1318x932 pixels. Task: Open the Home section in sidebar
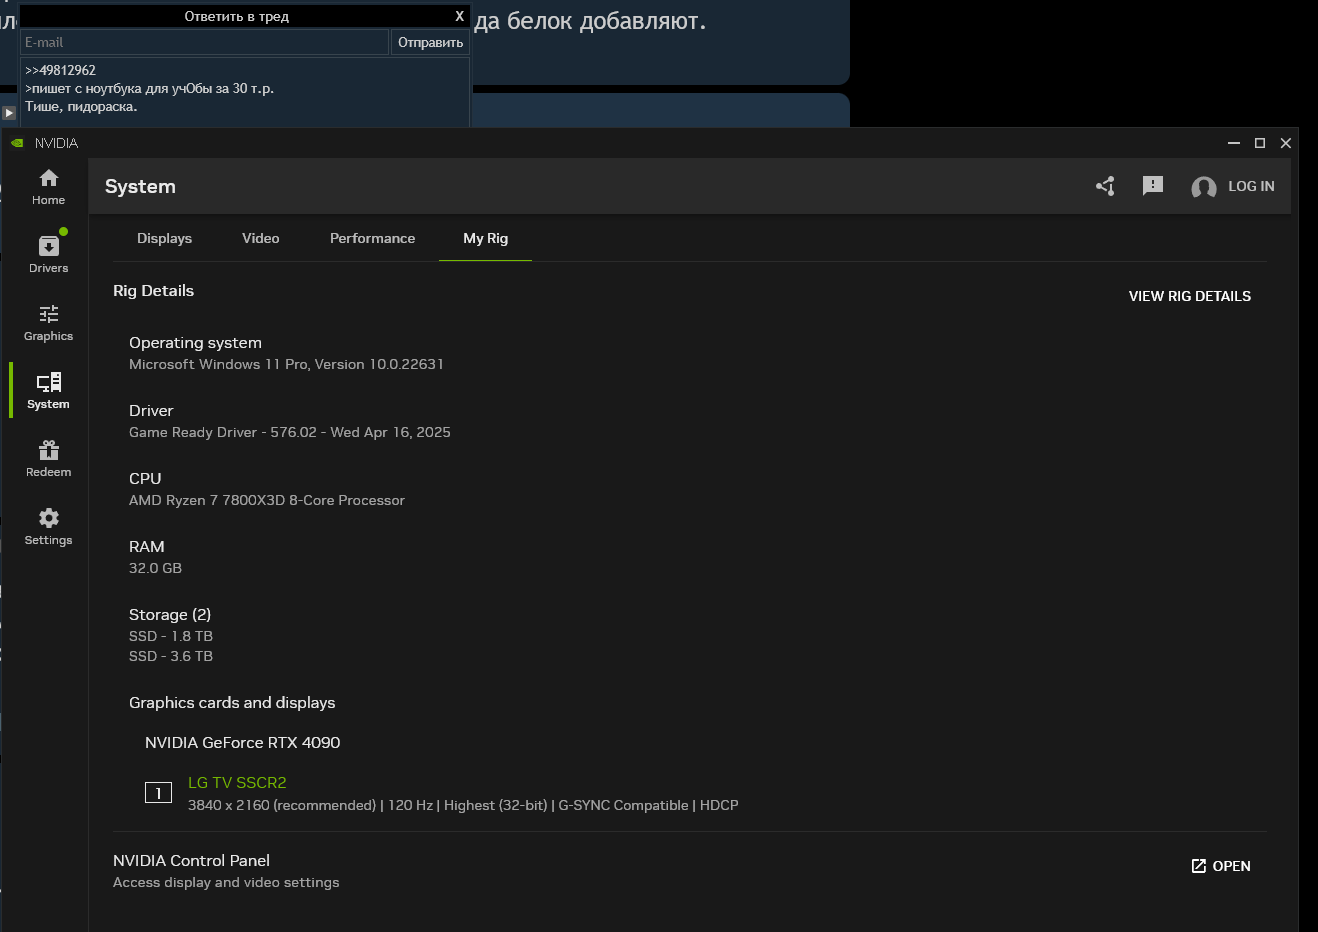click(x=48, y=186)
